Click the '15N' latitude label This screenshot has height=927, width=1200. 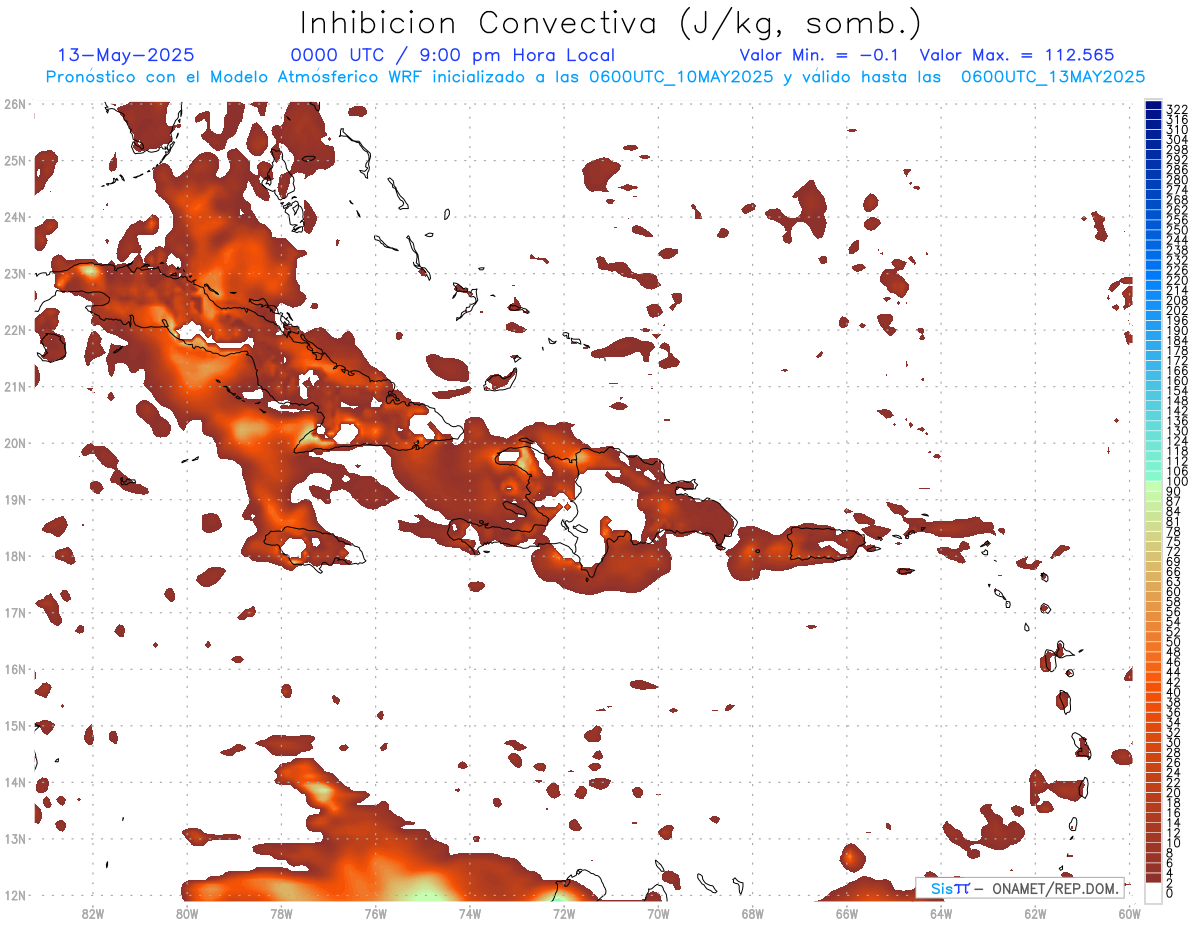[x=14, y=725]
